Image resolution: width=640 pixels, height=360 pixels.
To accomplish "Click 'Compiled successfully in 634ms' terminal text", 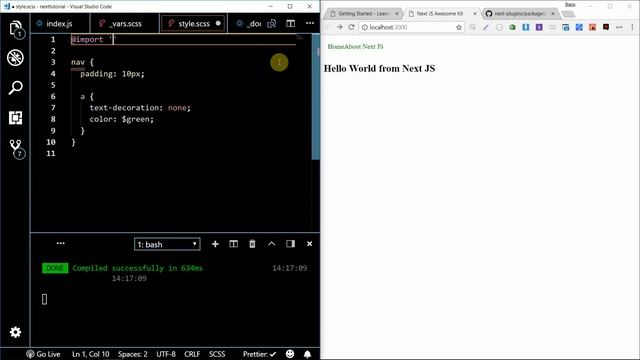I will [138, 268].
